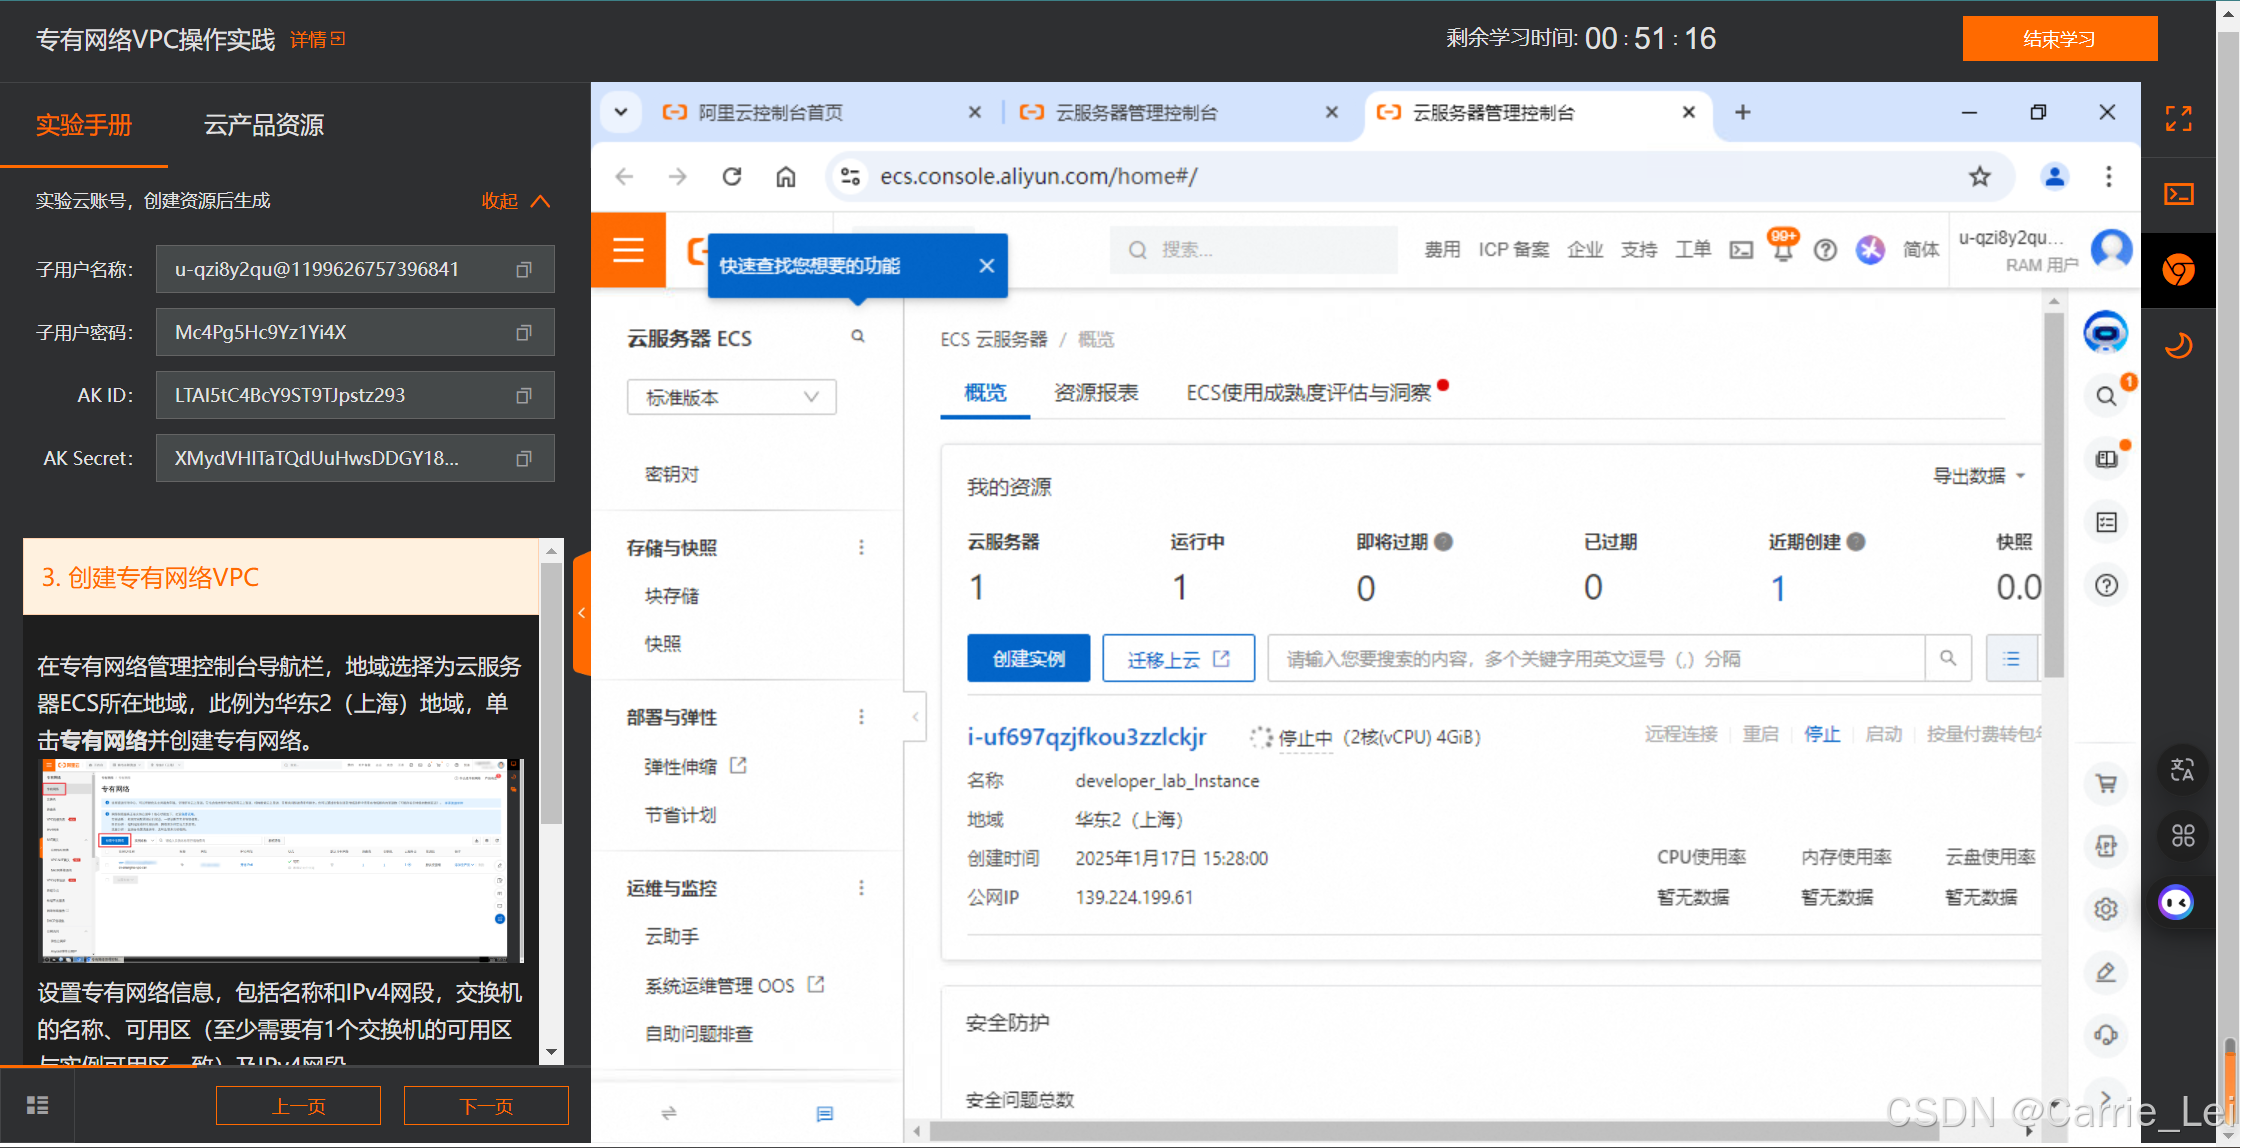Viewport: 2241px width, 1148px height.
Task: Open the browser tab search dropdown
Action: tap(621, 113)
